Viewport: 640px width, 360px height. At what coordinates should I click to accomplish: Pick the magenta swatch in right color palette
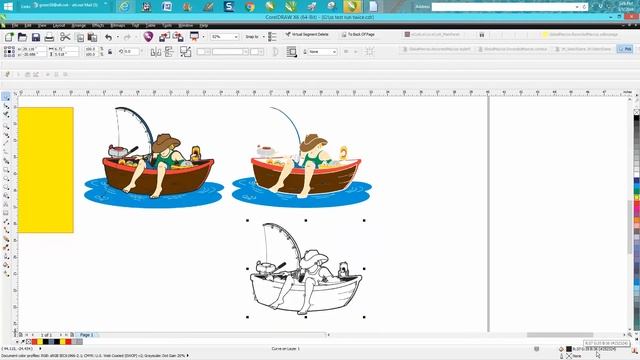(636, 209)
